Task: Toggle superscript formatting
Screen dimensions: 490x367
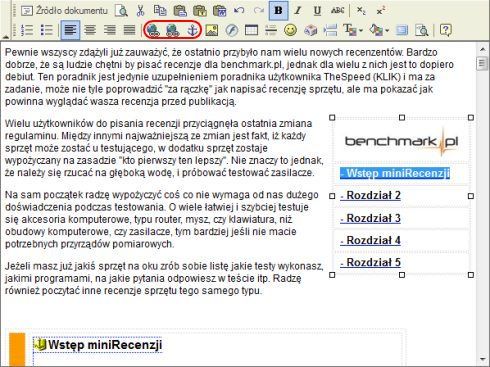Action: click(381, 11)
